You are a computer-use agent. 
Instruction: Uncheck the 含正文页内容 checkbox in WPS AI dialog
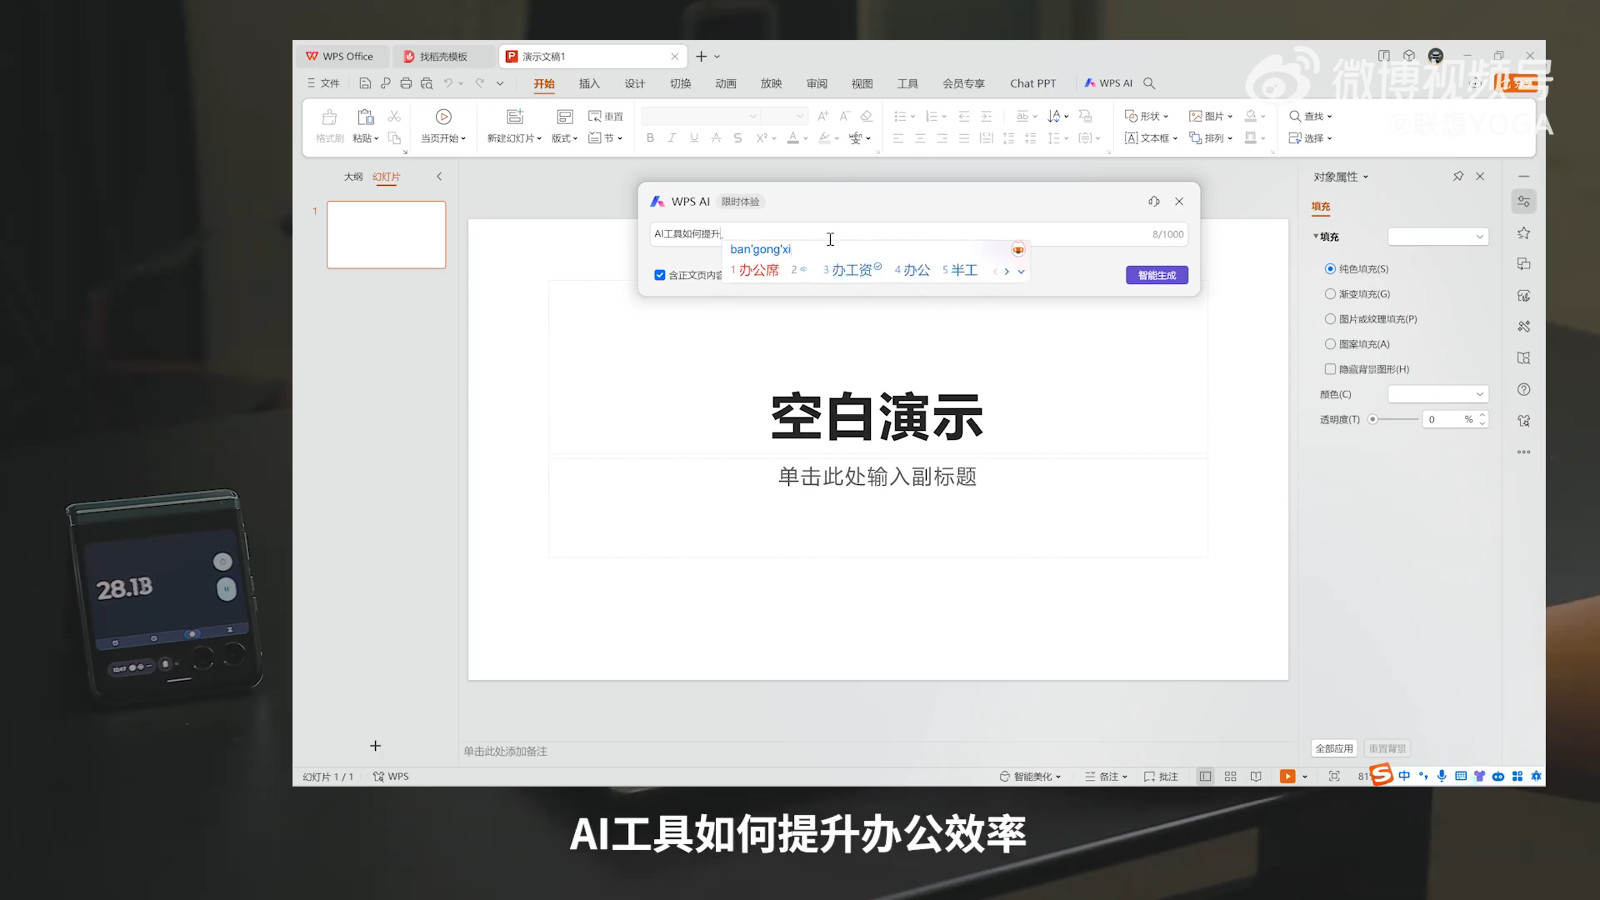click(x=660, y=275)
